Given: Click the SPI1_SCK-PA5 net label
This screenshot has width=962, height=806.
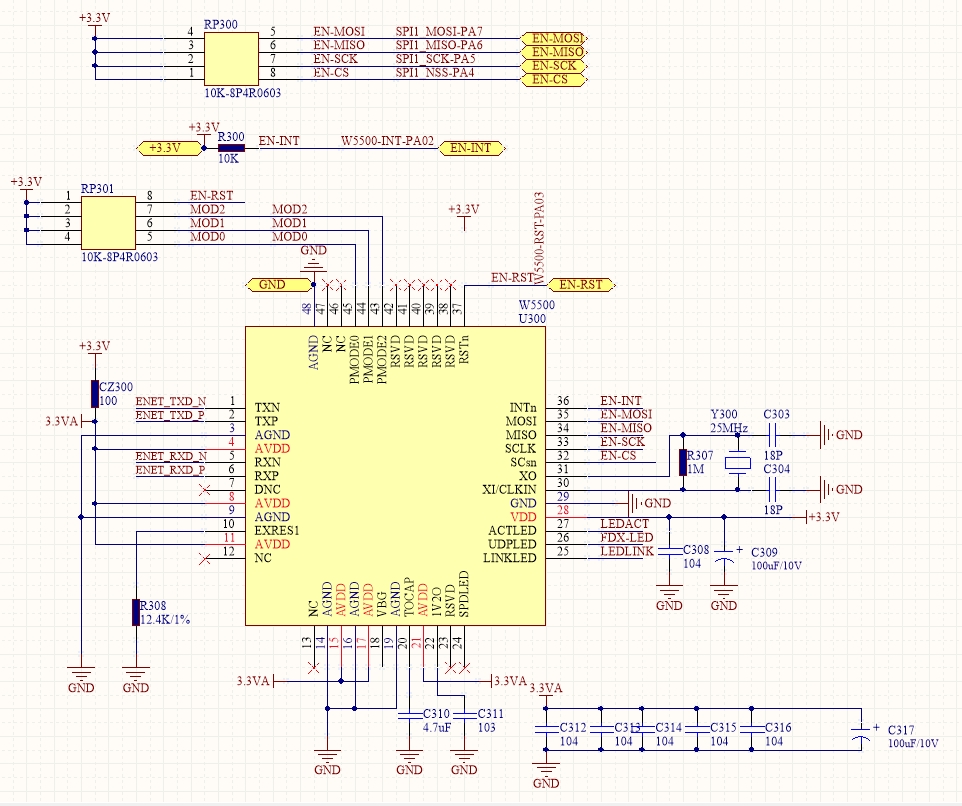Looking at the screenshot, I should [x=435, y=59].
